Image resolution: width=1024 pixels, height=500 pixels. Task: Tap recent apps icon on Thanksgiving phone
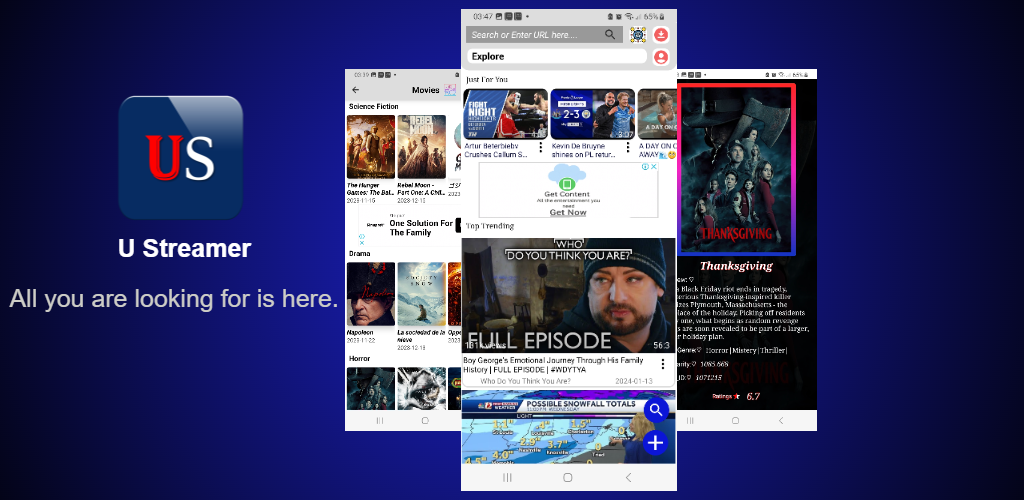[690, 420]
